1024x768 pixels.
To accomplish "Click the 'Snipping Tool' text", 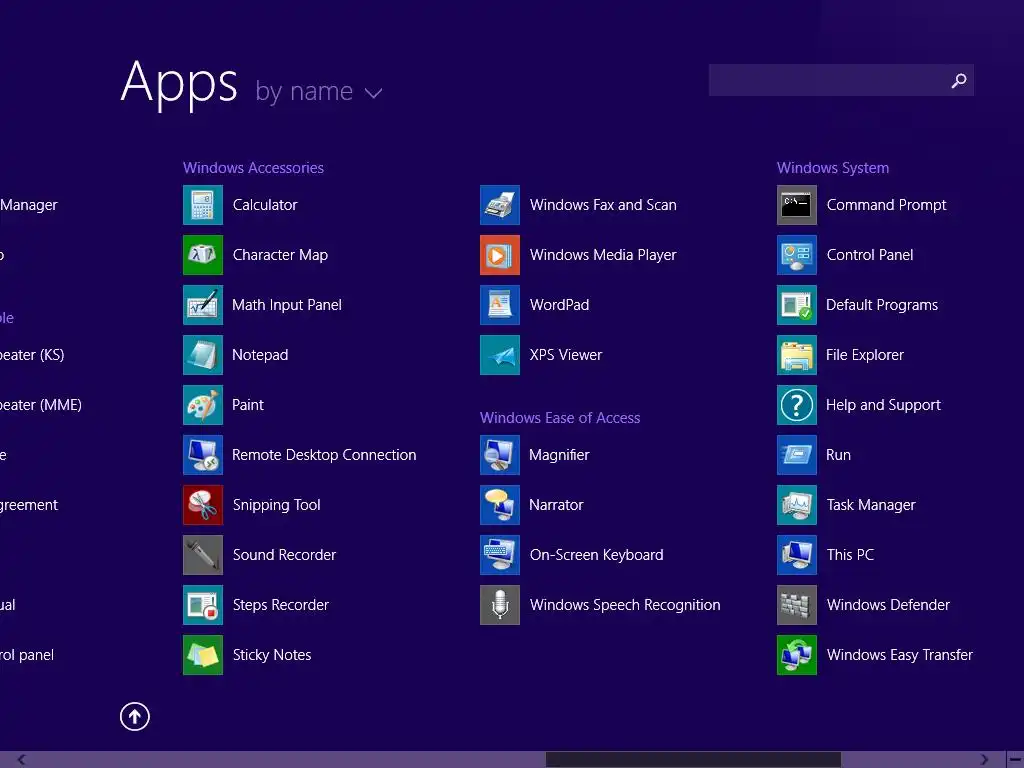I will (x=276, y=505).
